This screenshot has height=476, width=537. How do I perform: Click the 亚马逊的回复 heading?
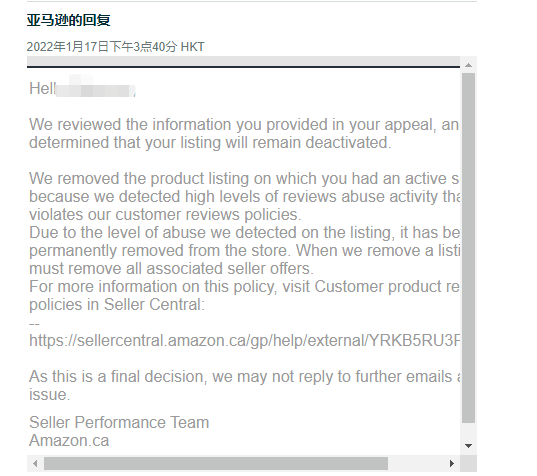click(x=68, y=20)
